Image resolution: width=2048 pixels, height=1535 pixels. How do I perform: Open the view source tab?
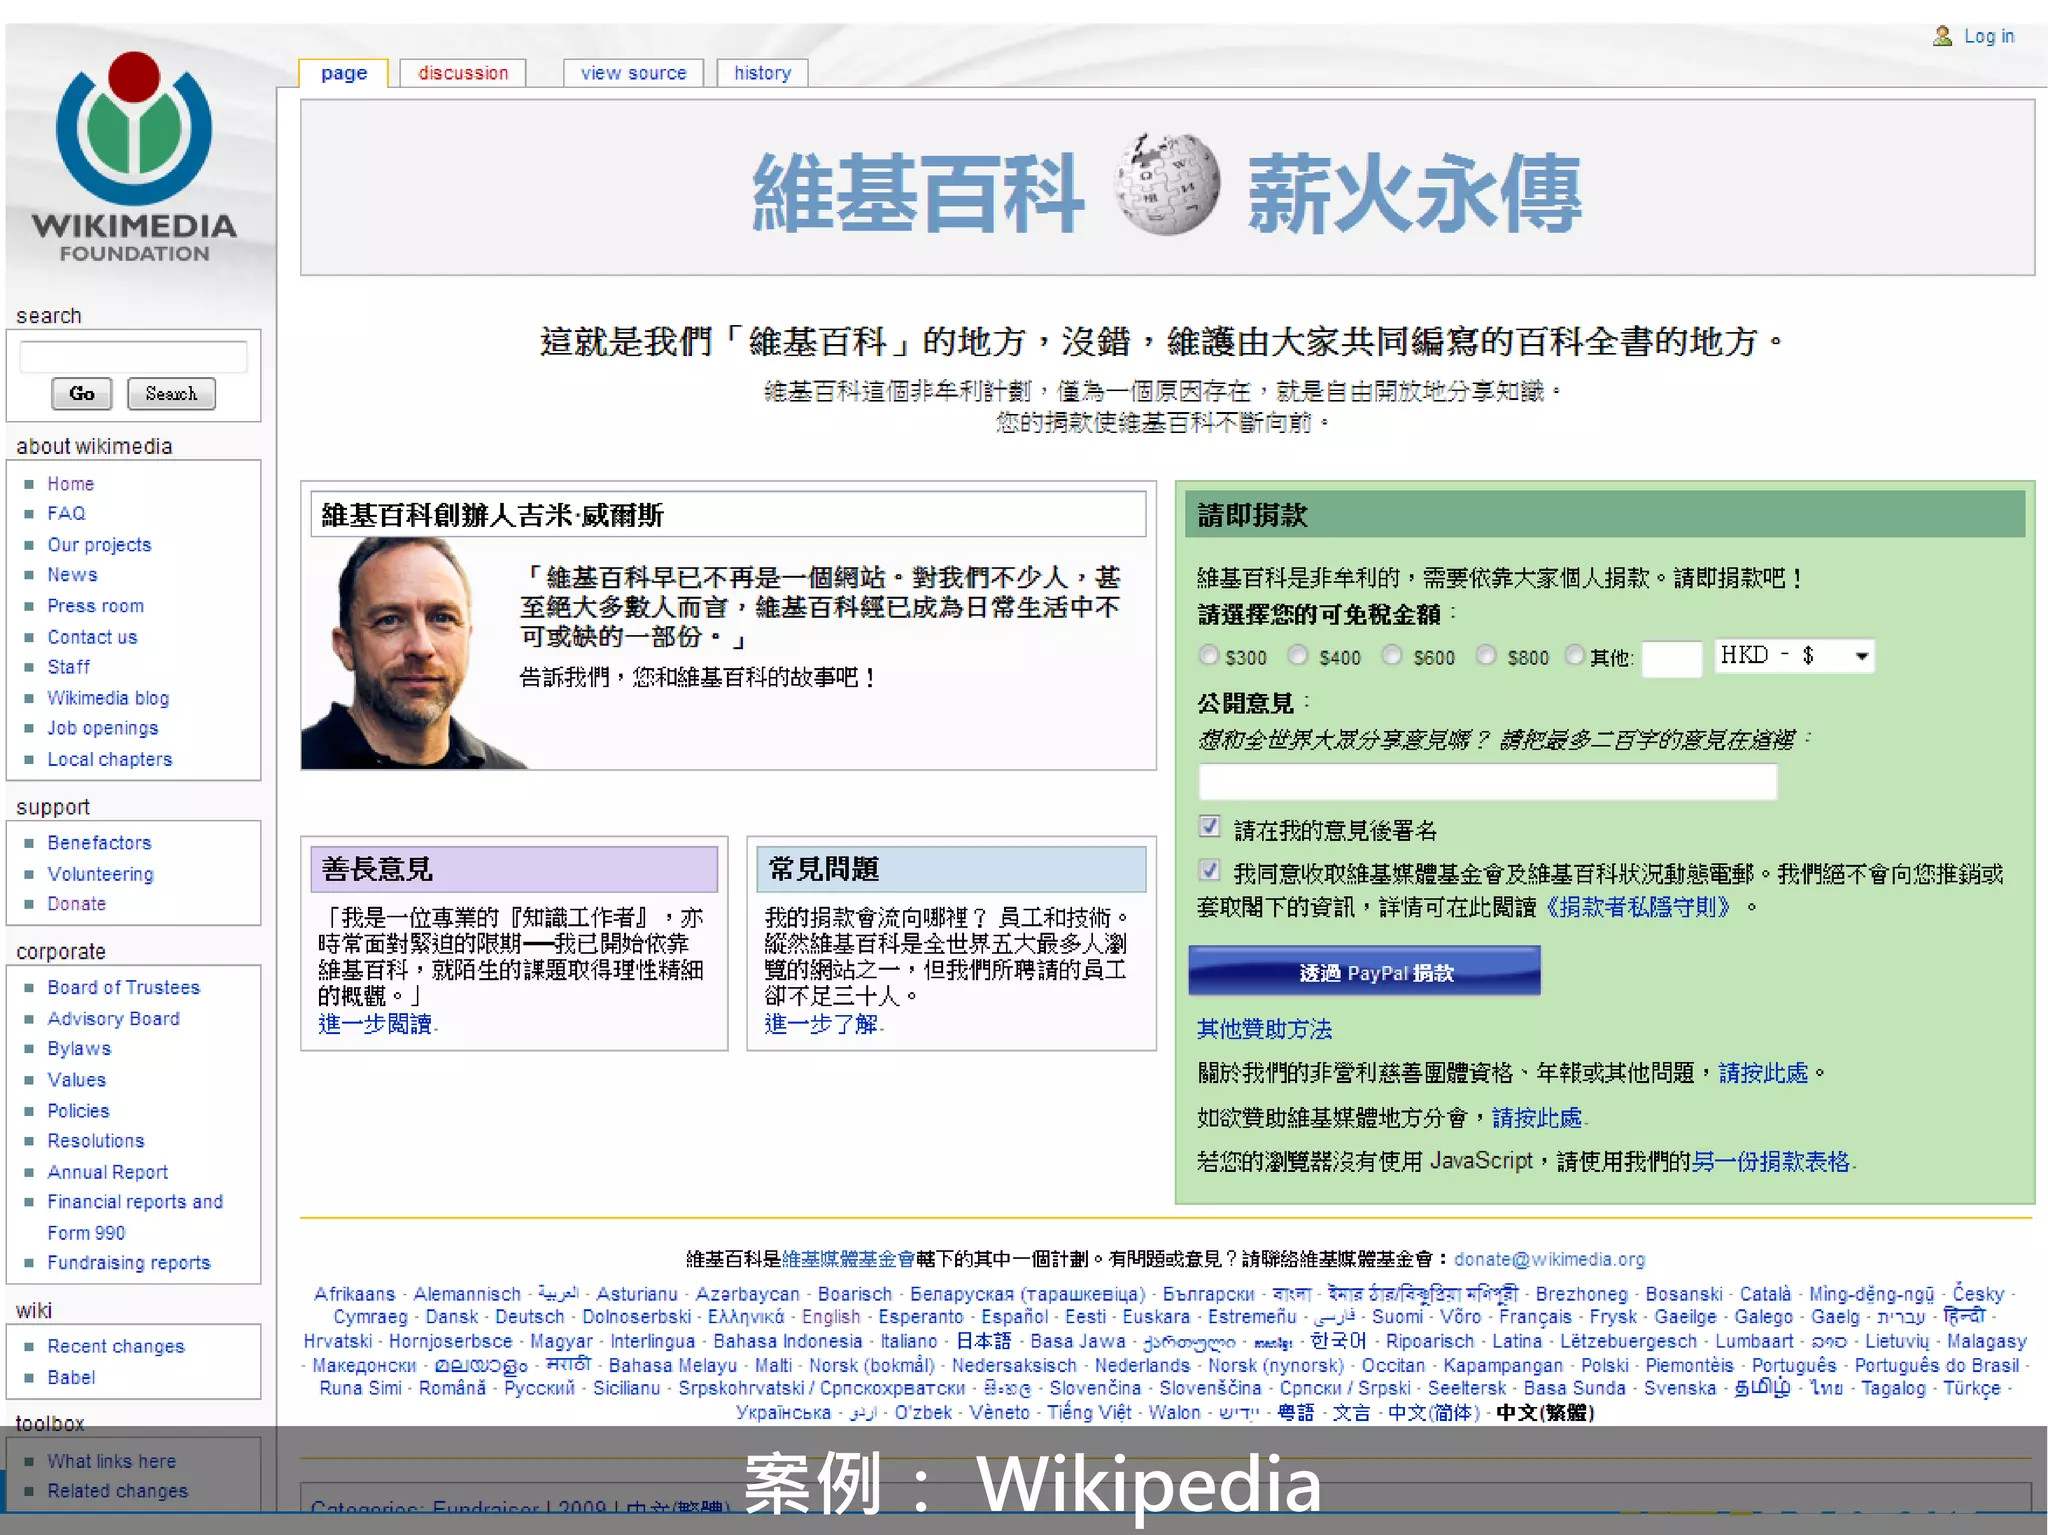coord(633,73)
